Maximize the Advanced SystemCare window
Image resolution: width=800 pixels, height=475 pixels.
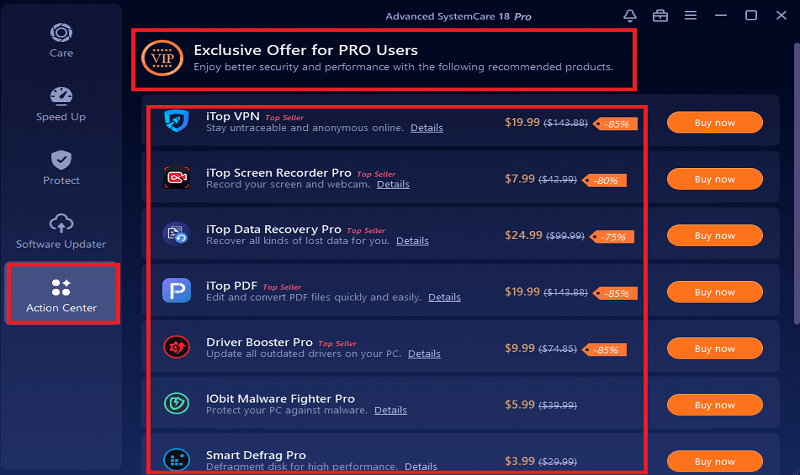click(x=751, y=16)
